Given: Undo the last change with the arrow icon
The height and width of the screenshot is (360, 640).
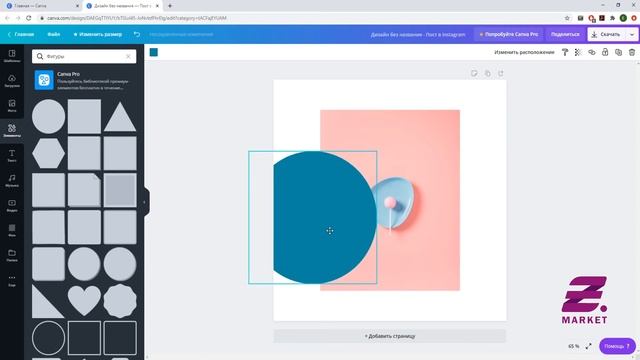Looking at the screenshot, I should click(x=137, y=34).
